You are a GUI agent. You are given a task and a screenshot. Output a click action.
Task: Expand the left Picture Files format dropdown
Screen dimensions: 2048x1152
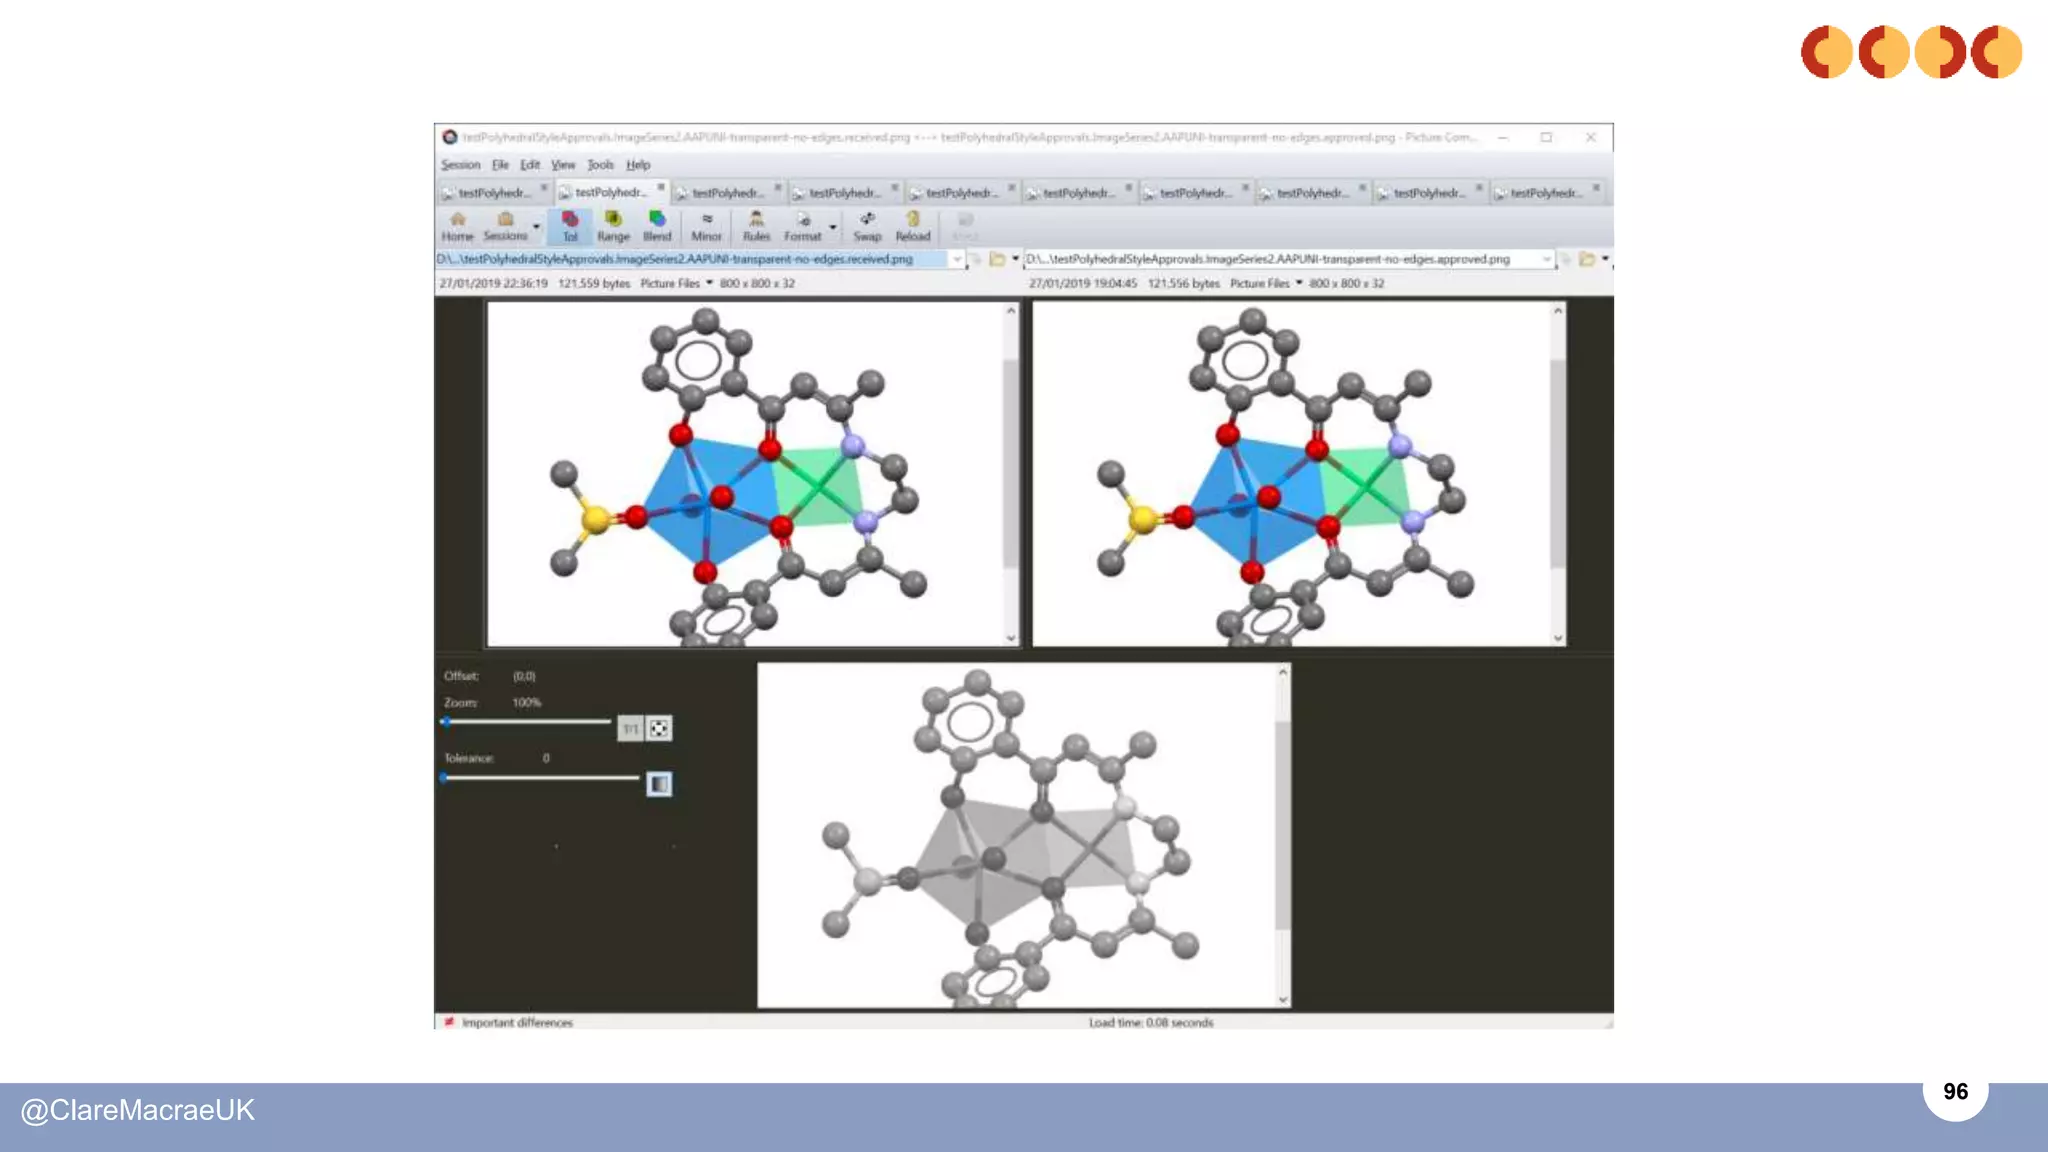(x=709, y=283)
